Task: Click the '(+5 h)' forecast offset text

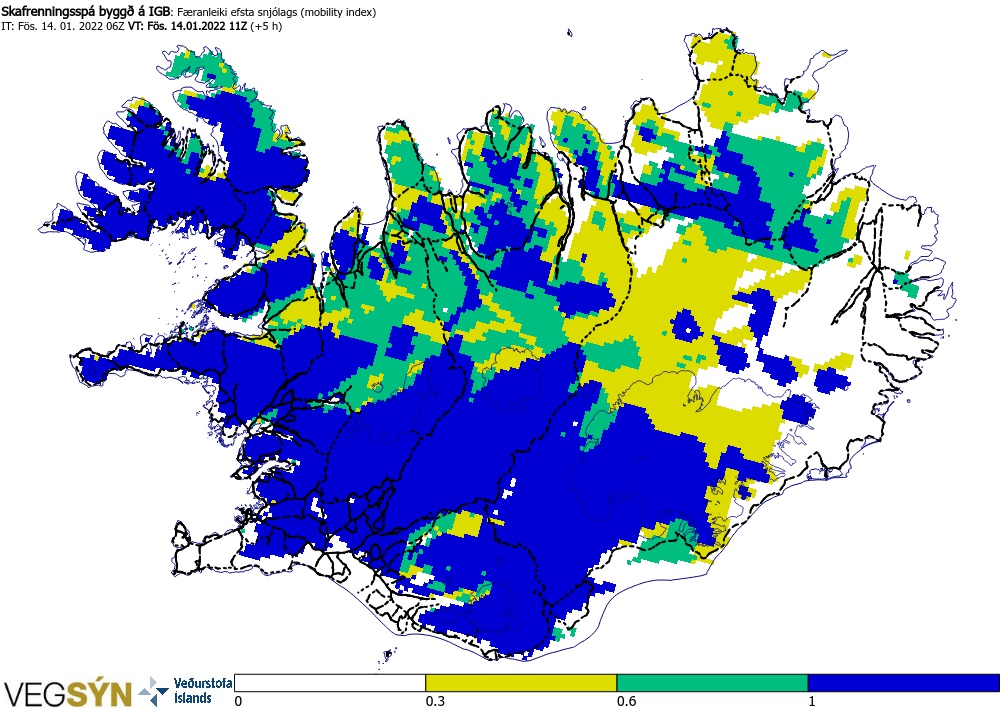Action: coord(266,26)
